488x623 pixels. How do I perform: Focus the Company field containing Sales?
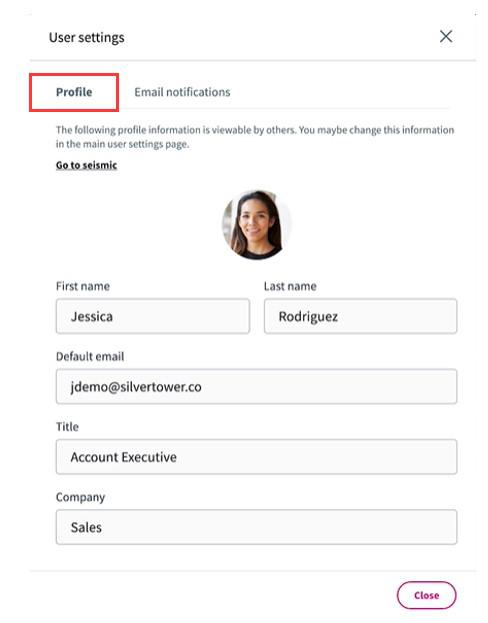click(256, 527)
